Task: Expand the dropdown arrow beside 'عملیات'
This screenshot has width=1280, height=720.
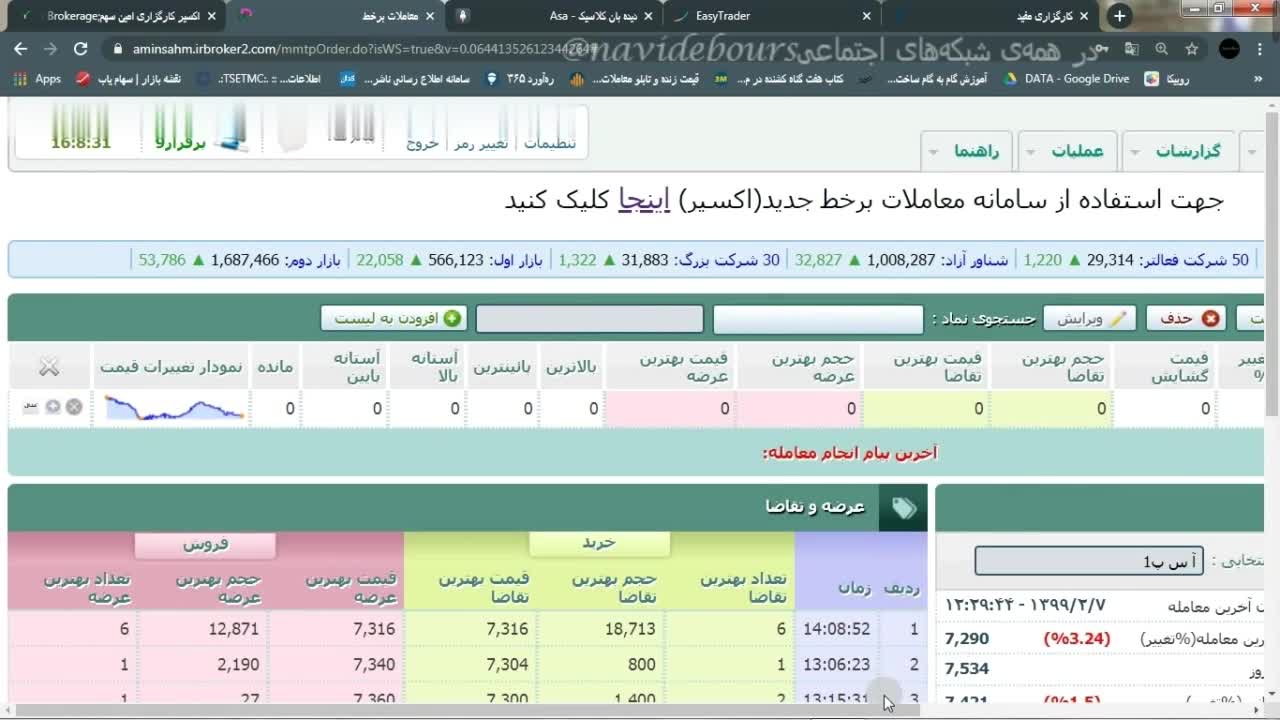Action: (1031, 152)
